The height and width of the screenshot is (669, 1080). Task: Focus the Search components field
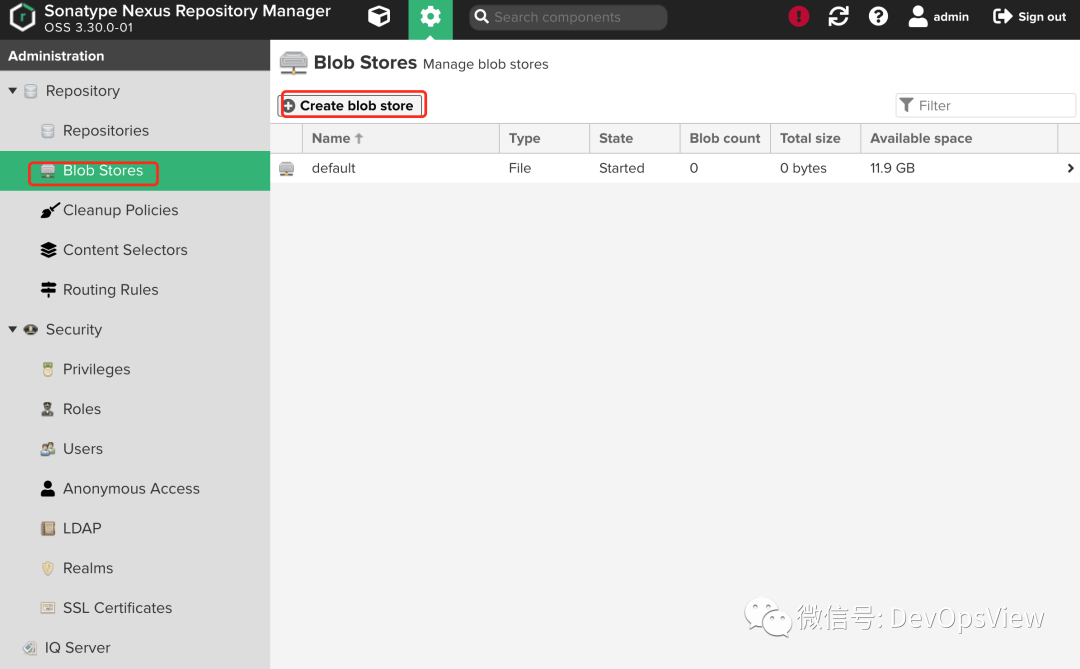(568, 17)
